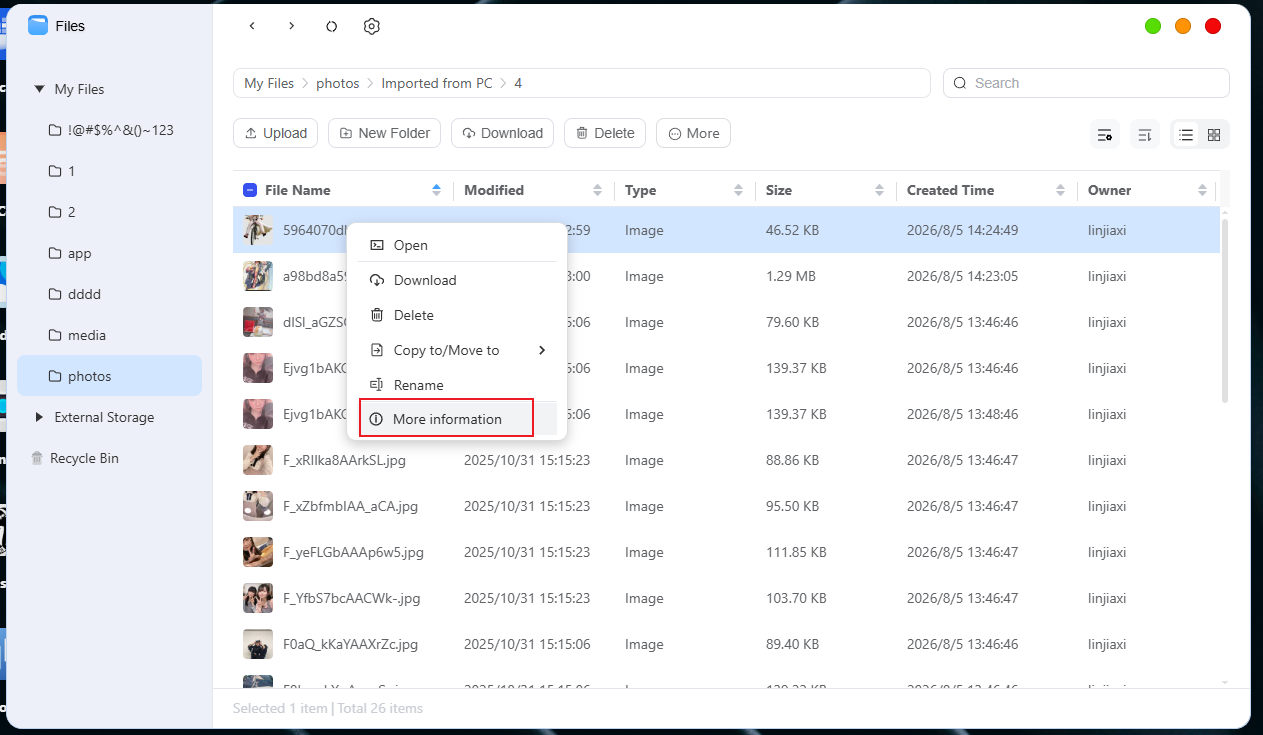Switch to list view
The width and height of the screenshot is (1263, 735).
click(x=1186, y=134)
